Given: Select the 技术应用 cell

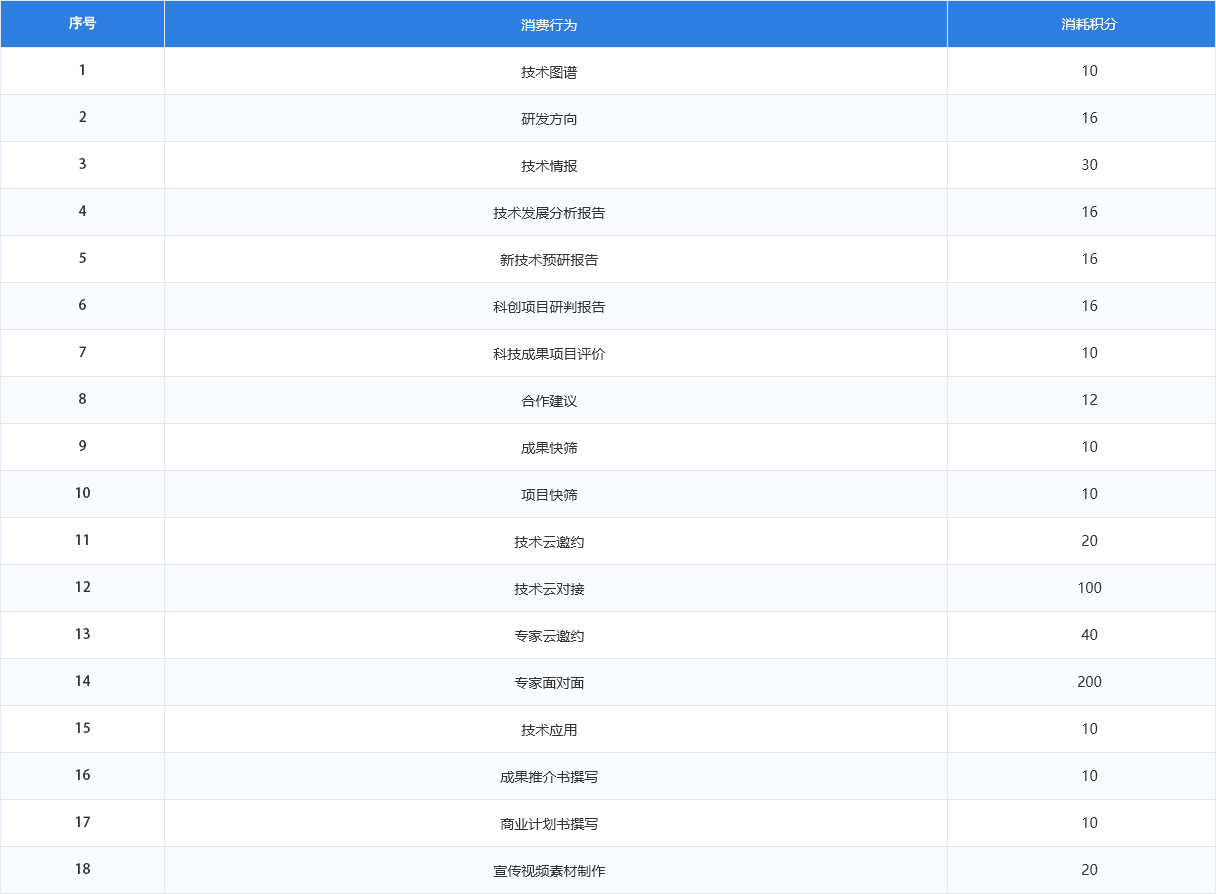Looking at the screenshot, I should click(549, 730).
